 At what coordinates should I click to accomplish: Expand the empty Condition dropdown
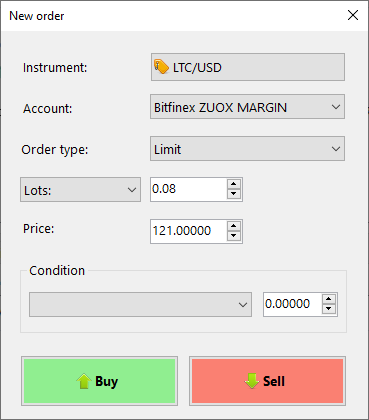point(140,304)
